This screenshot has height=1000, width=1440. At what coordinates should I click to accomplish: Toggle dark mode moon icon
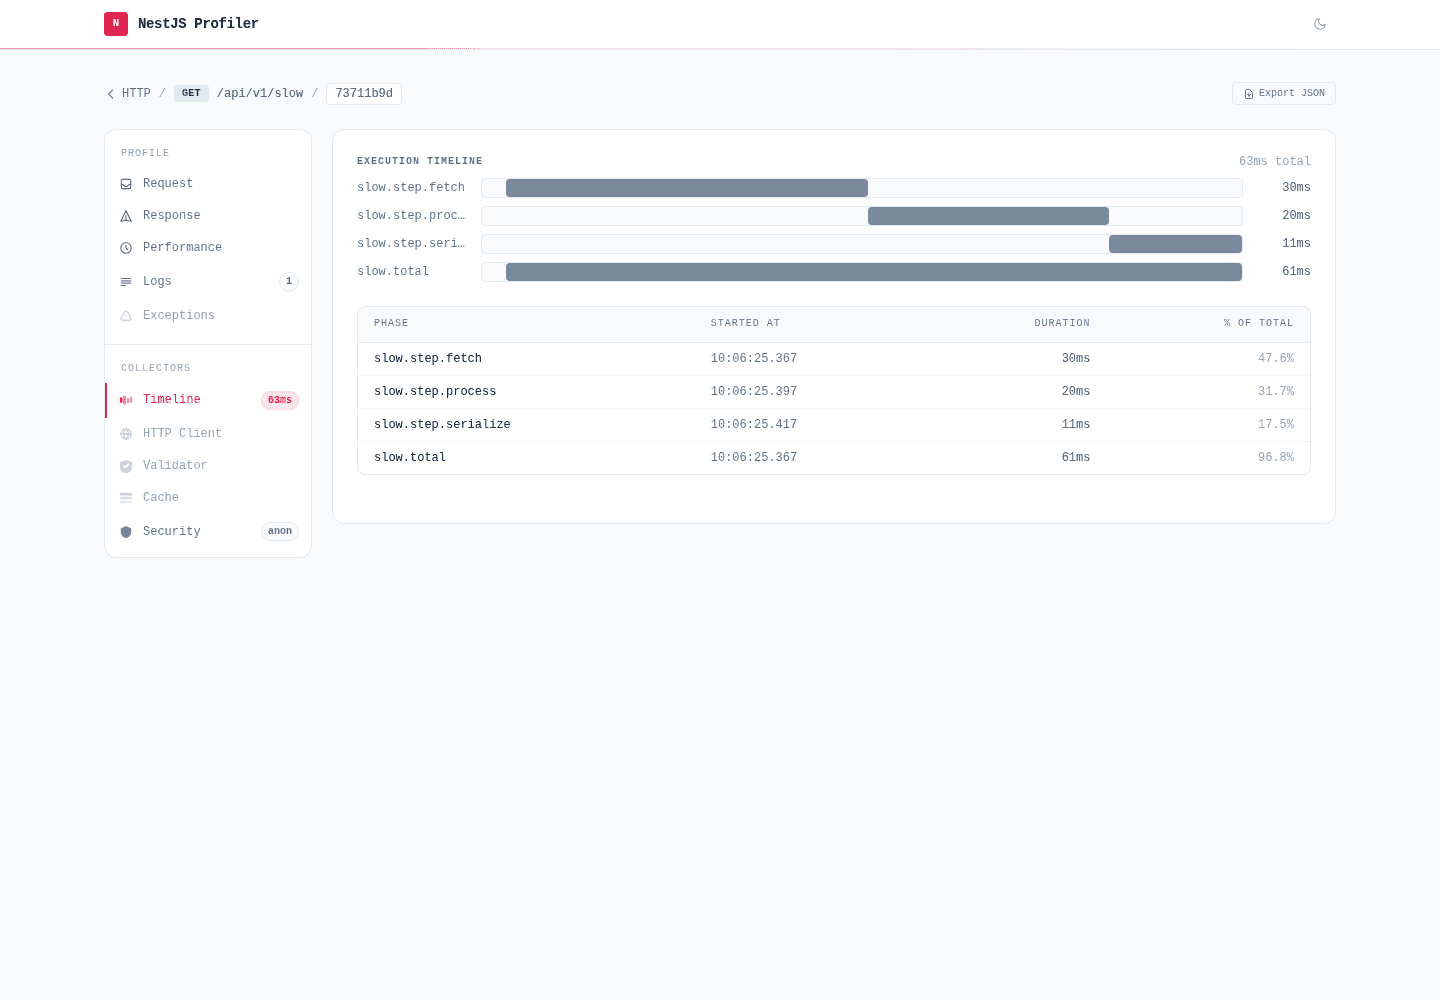[1320, 24]
